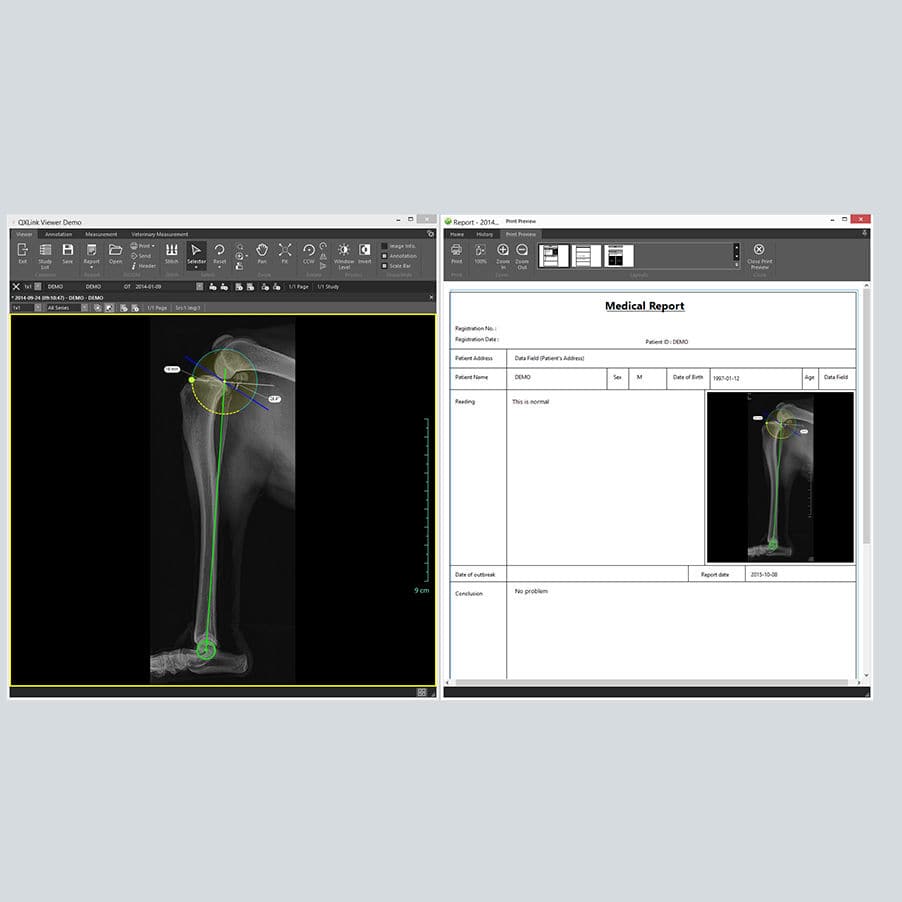Toggle the Scale Bar checkbox
902x902 pixels.
[x=386, y=266]
